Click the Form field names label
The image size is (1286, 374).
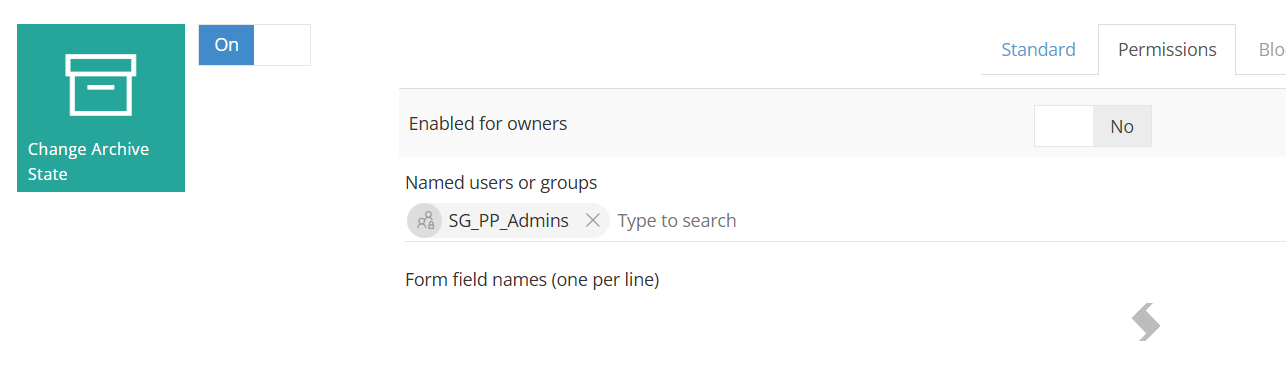pos(532,280)
